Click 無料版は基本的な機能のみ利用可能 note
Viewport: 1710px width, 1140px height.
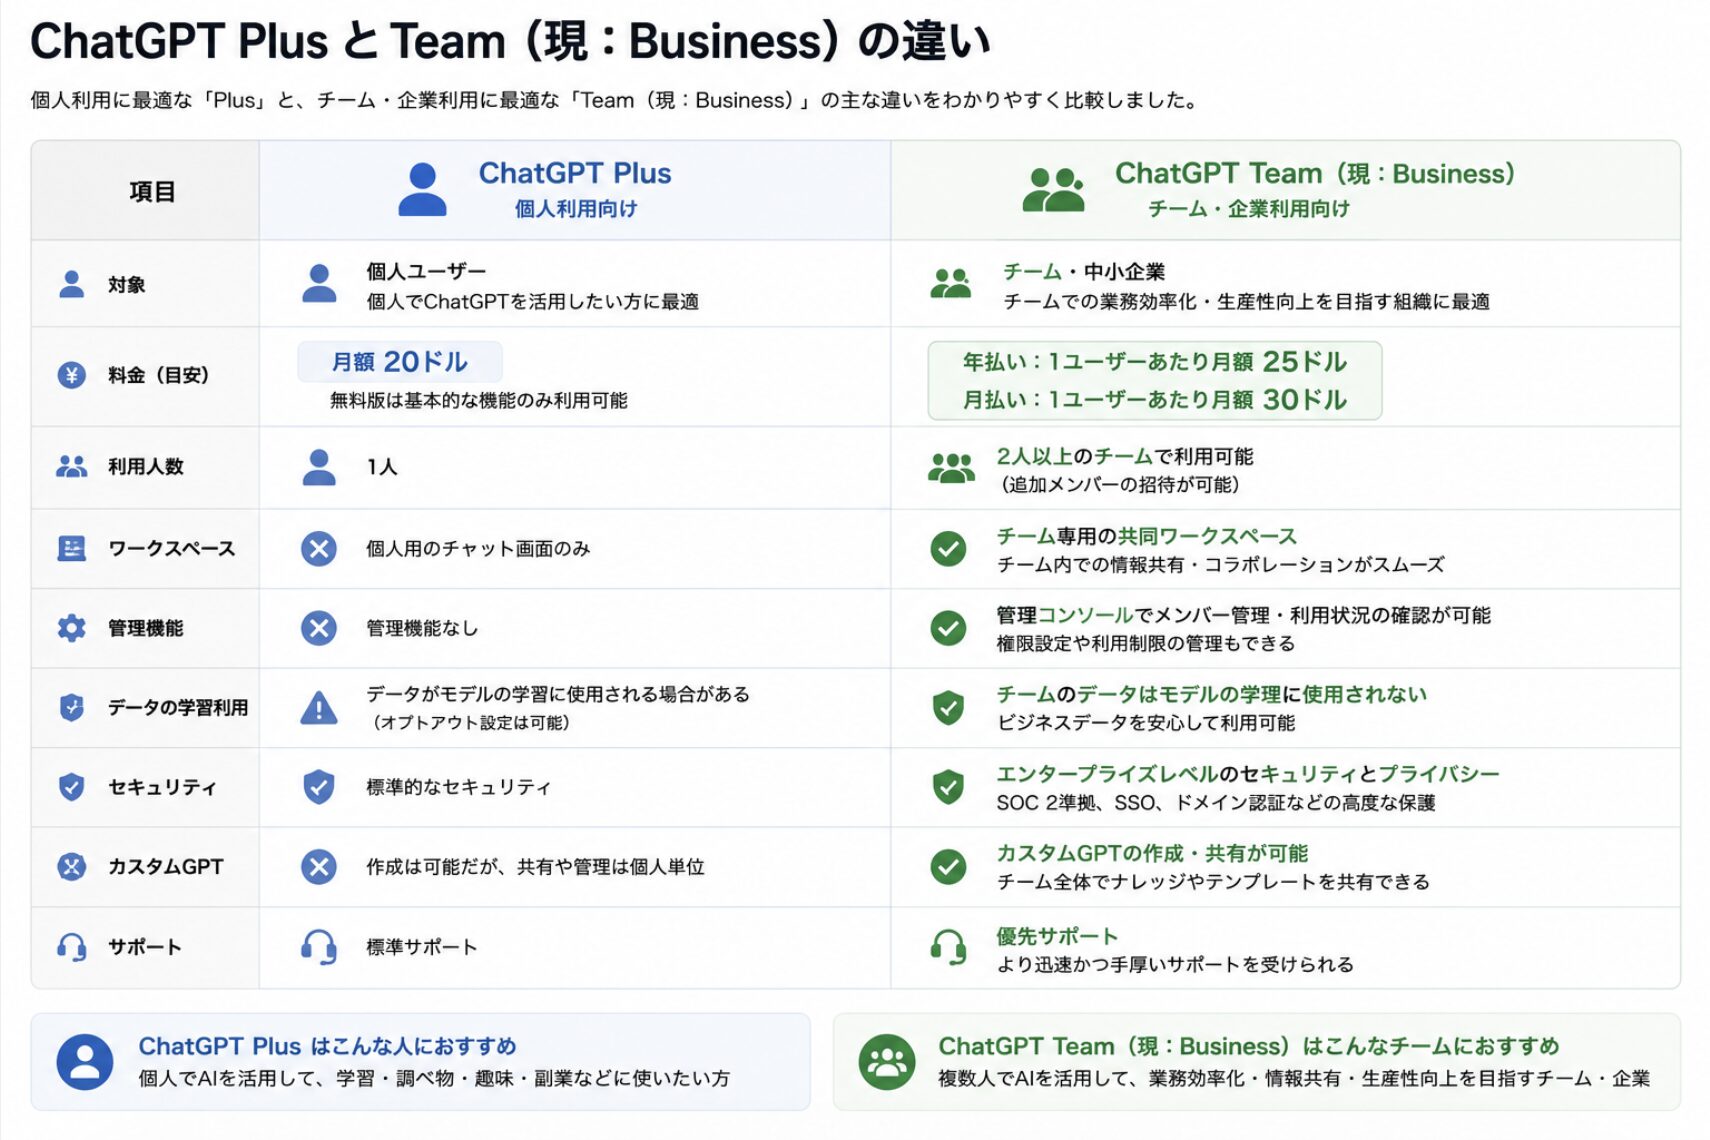(479, 401)
